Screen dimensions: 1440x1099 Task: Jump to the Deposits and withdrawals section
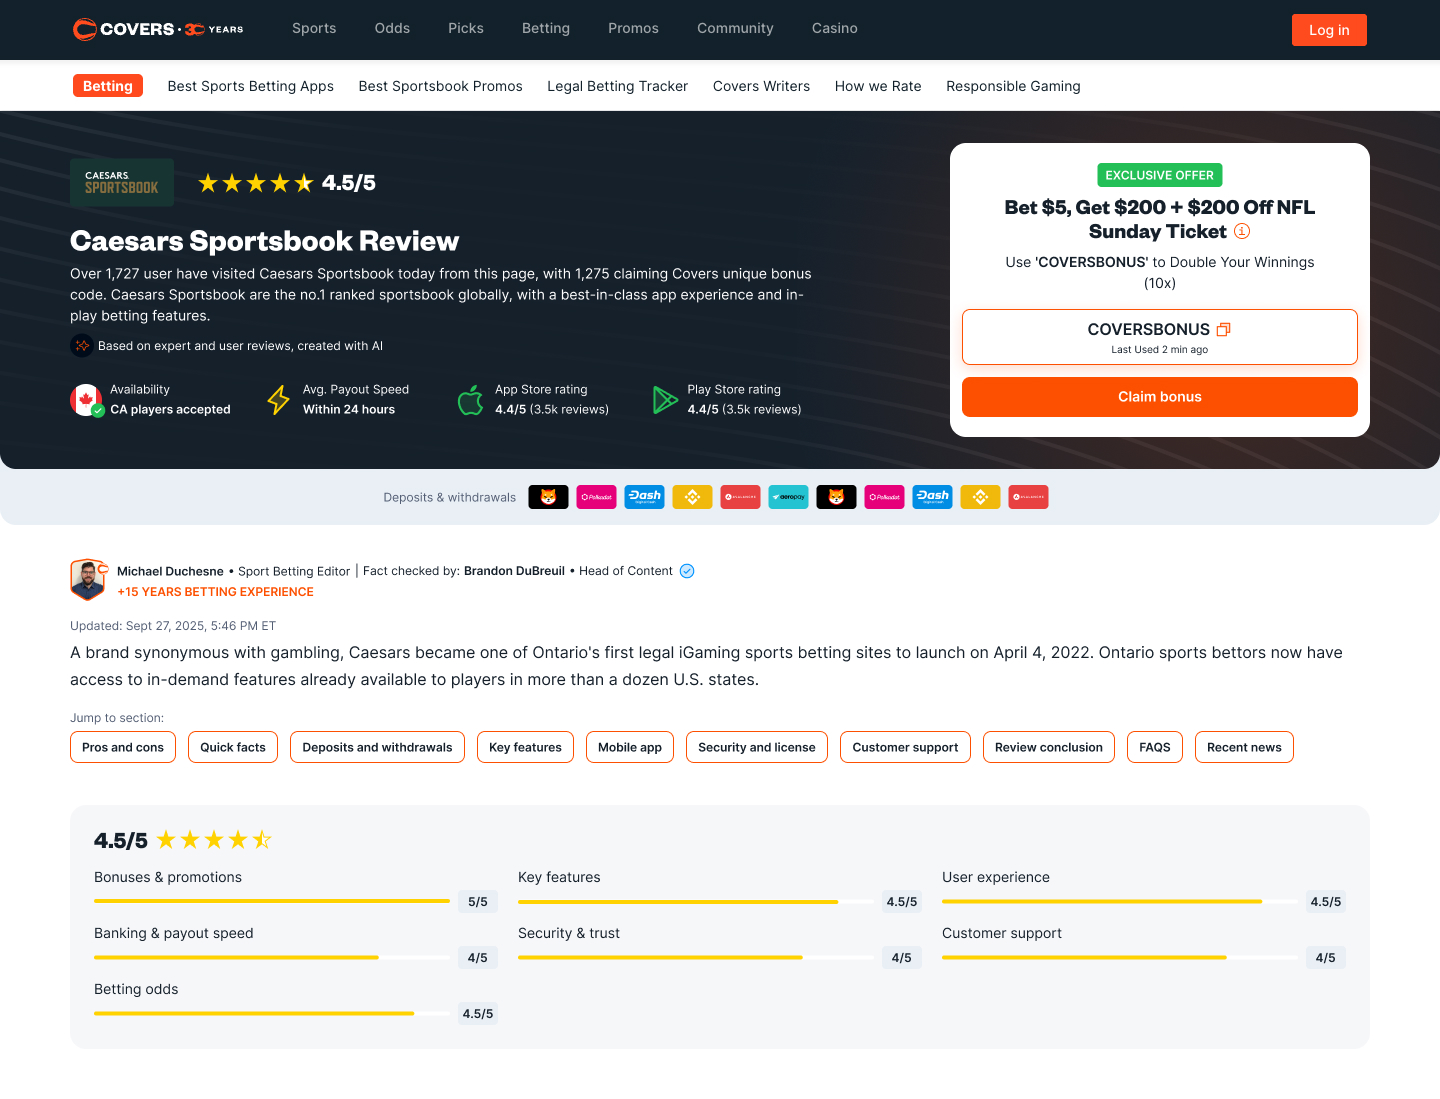377,747
